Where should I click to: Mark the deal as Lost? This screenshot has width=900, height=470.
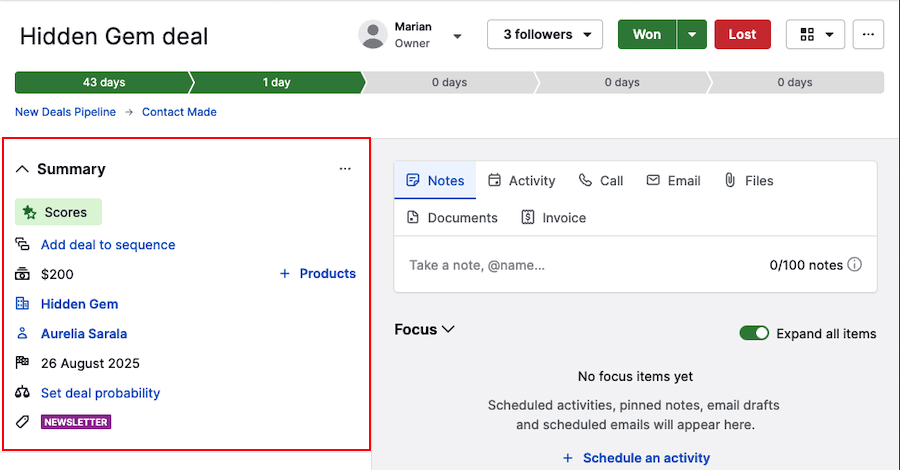pyautogui.click(x=742, y=35)
